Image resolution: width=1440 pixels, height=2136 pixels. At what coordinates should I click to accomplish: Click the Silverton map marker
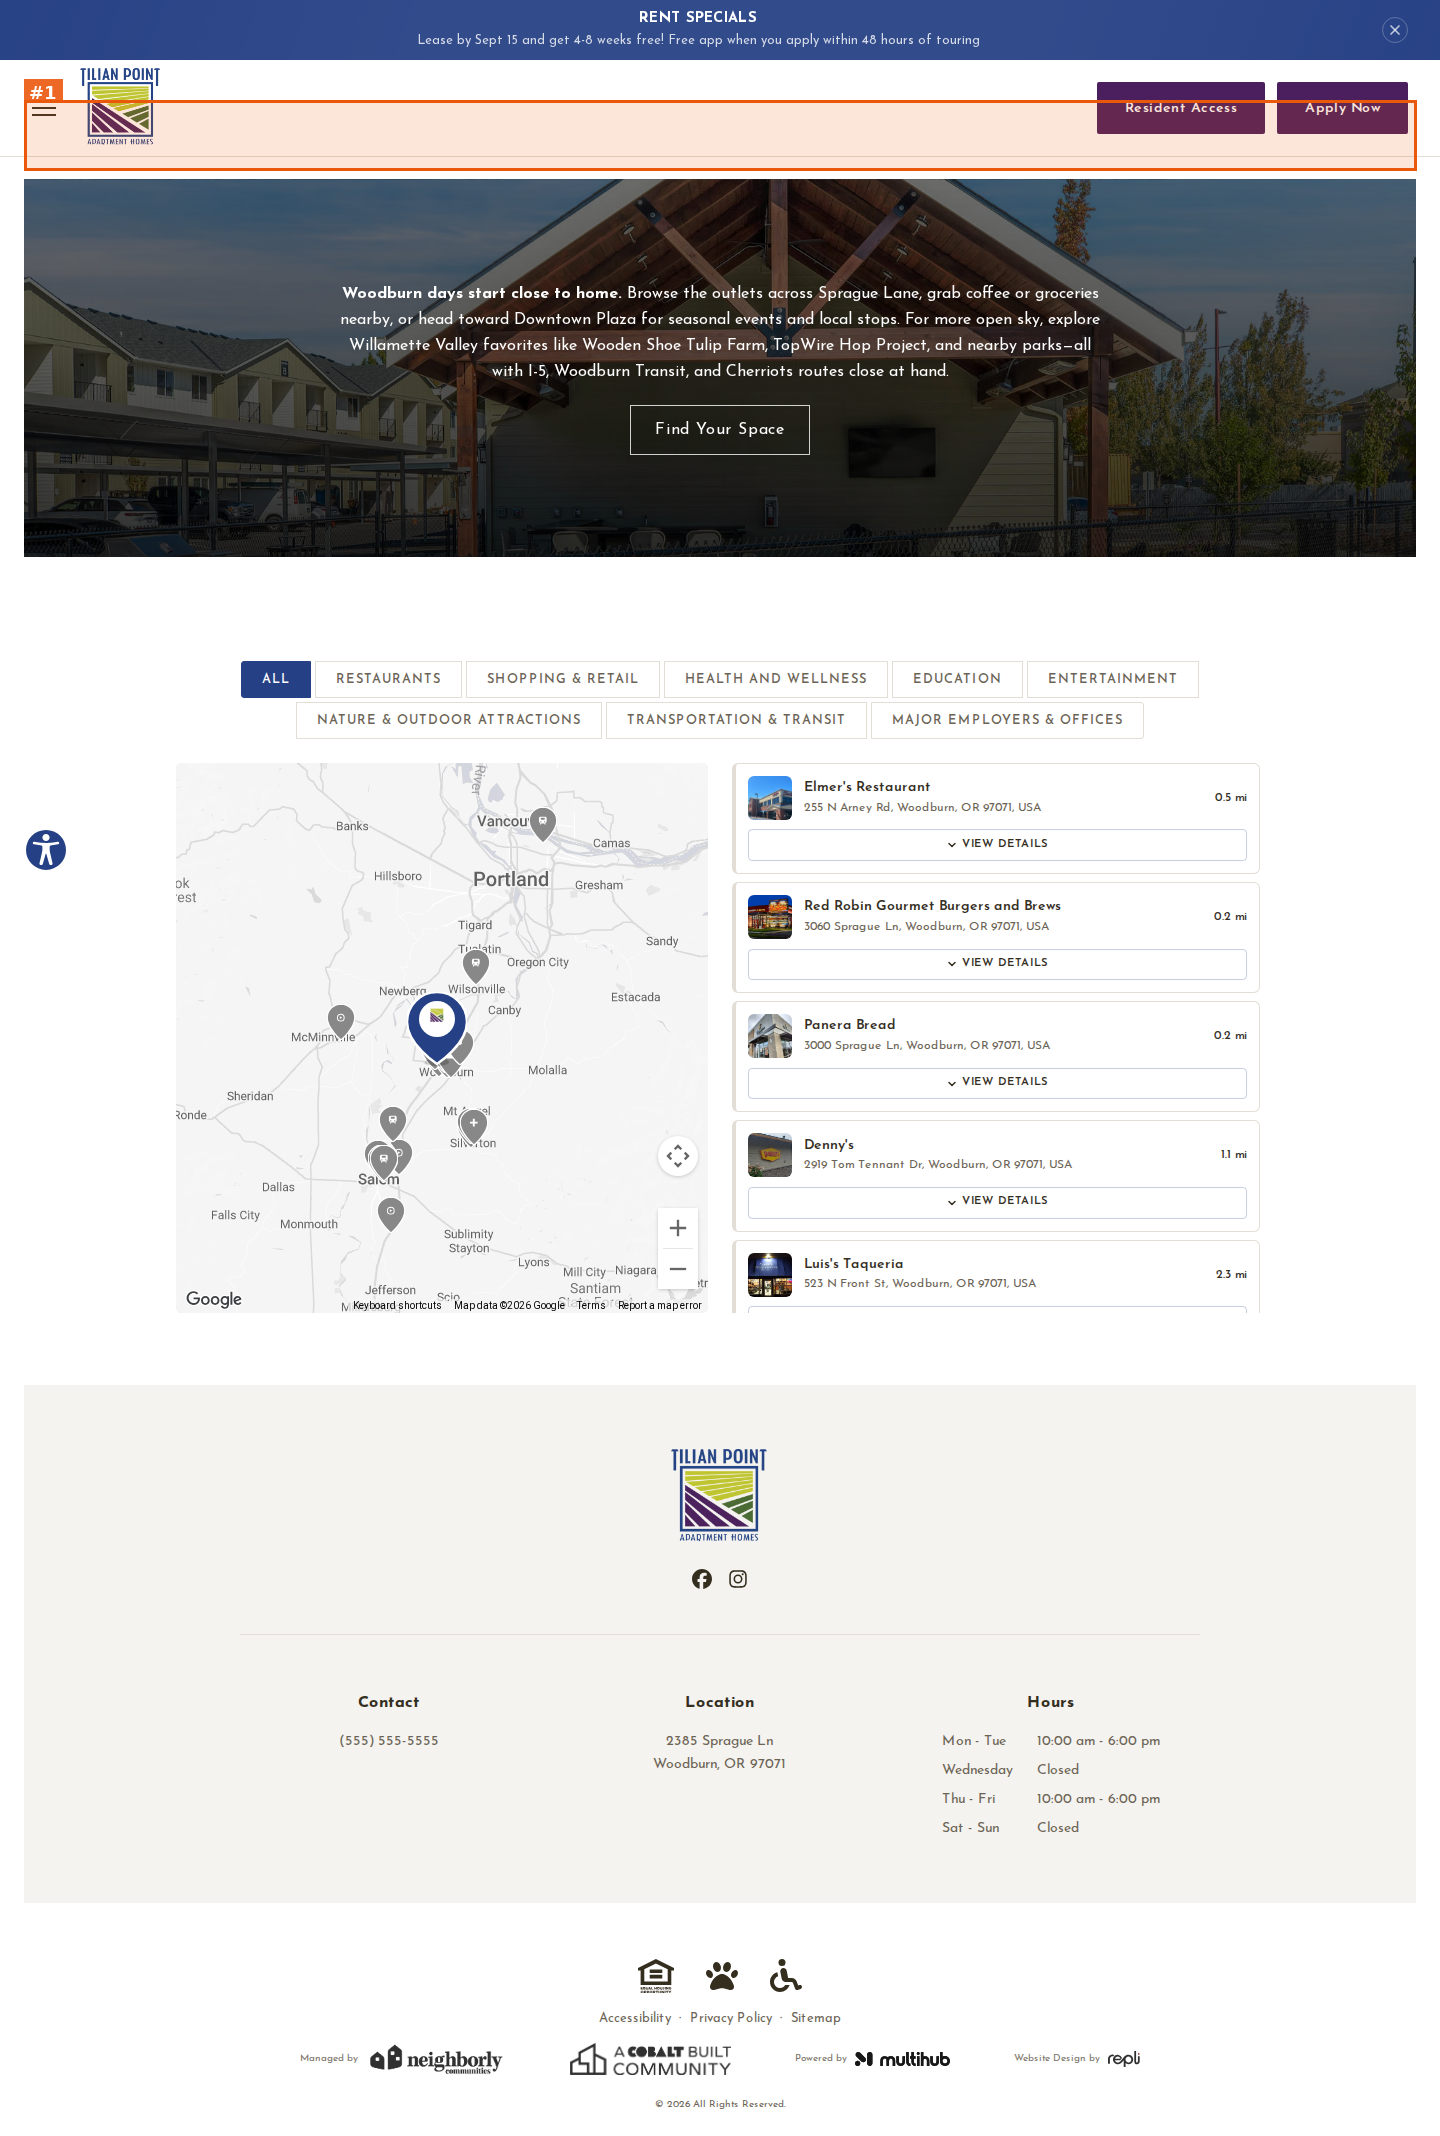click(x=473, y=1126)
